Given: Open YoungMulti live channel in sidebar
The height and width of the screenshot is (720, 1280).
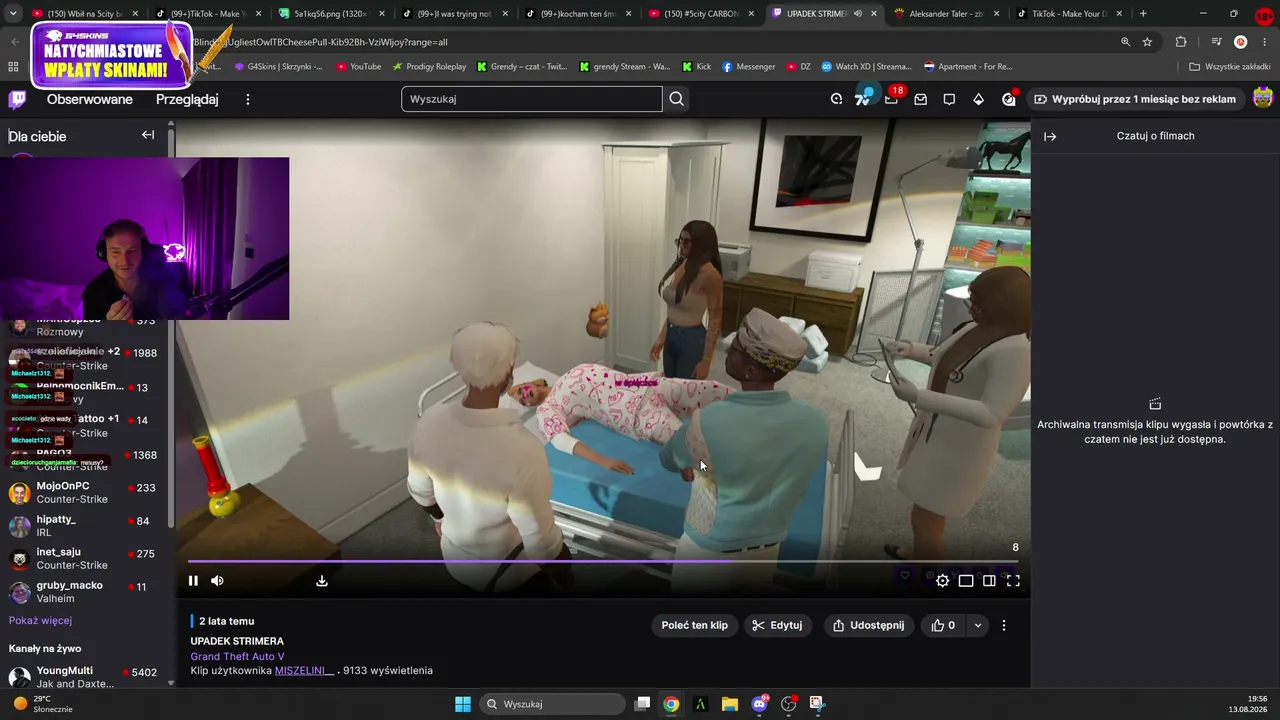Looking at the screenshot, I should 84,677.
